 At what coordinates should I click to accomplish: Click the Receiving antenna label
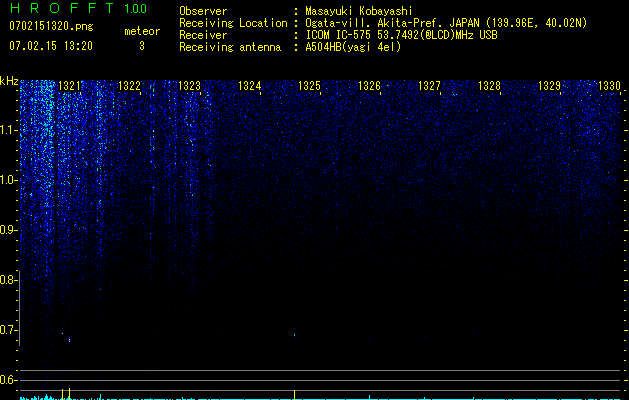pyautogui.click(x=230, y=47)
